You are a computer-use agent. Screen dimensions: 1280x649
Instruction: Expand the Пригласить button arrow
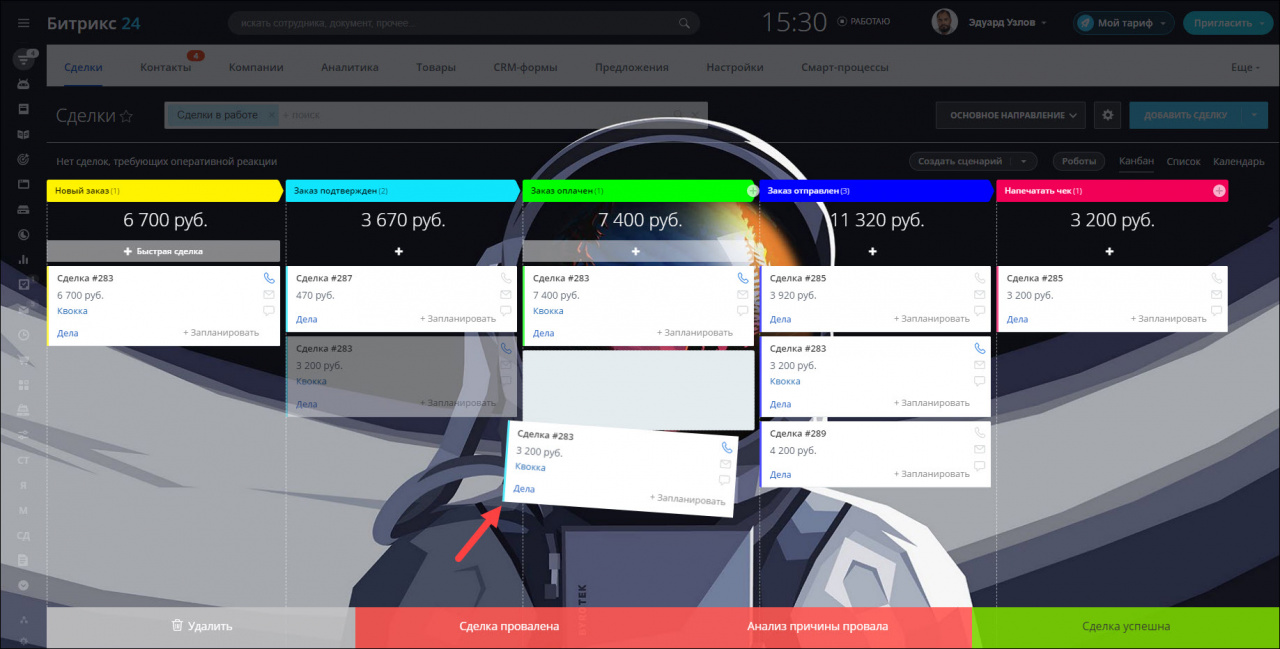pos(1263,23)
